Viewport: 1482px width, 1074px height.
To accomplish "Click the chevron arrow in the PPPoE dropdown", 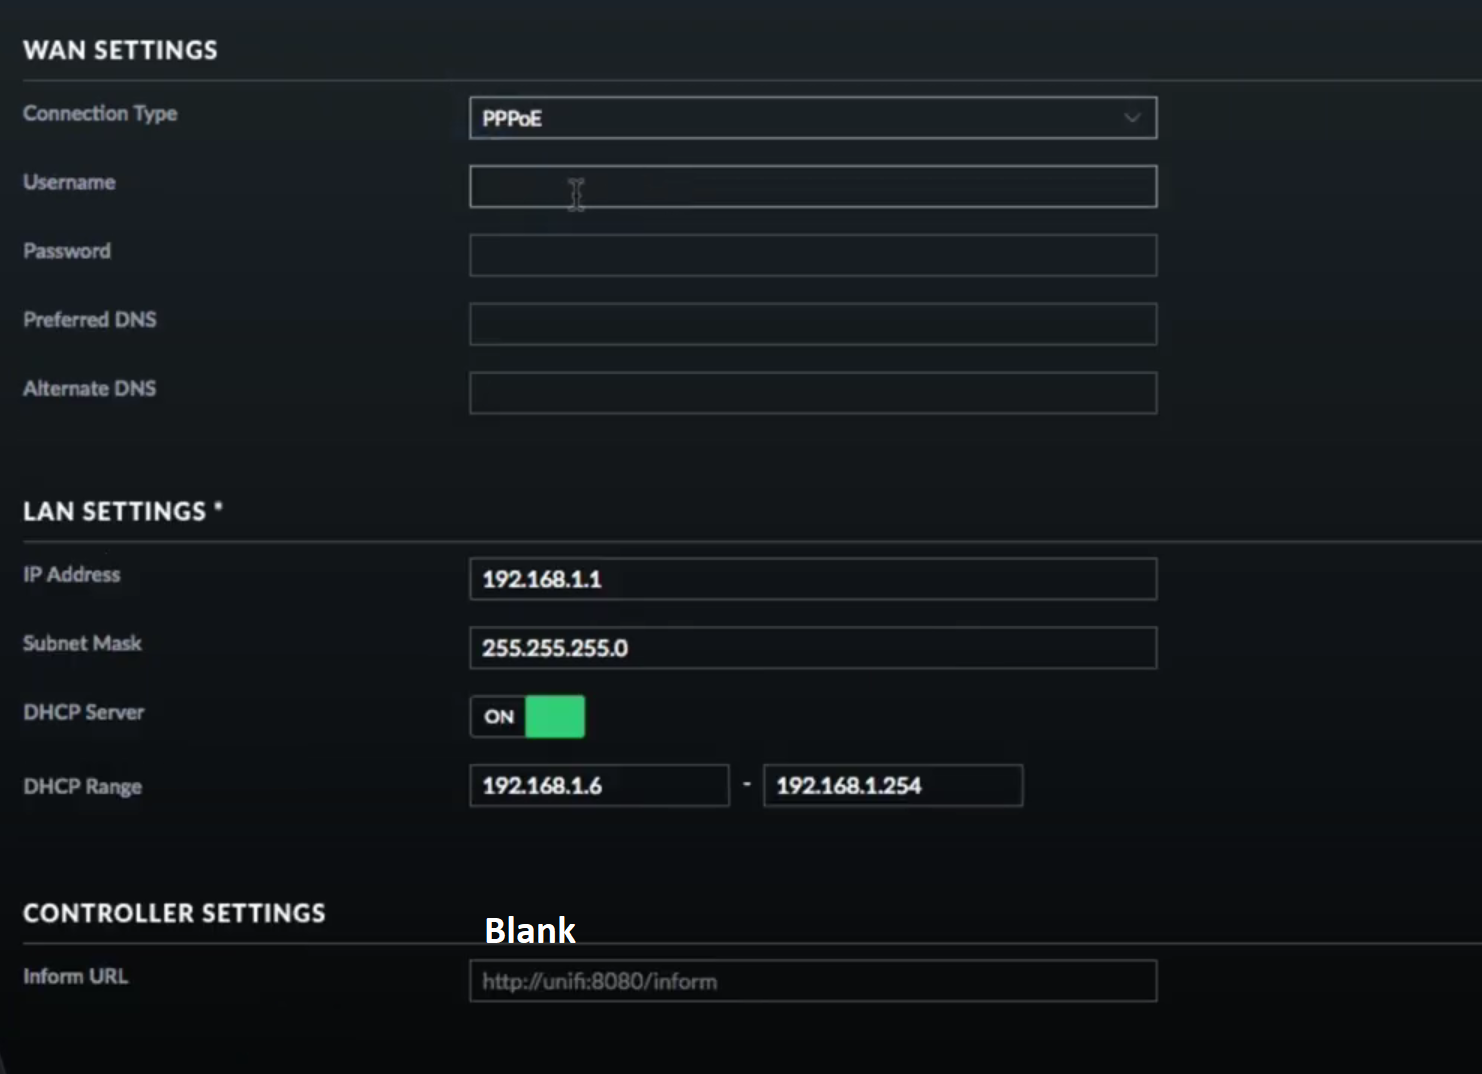I will (1132, 118).
